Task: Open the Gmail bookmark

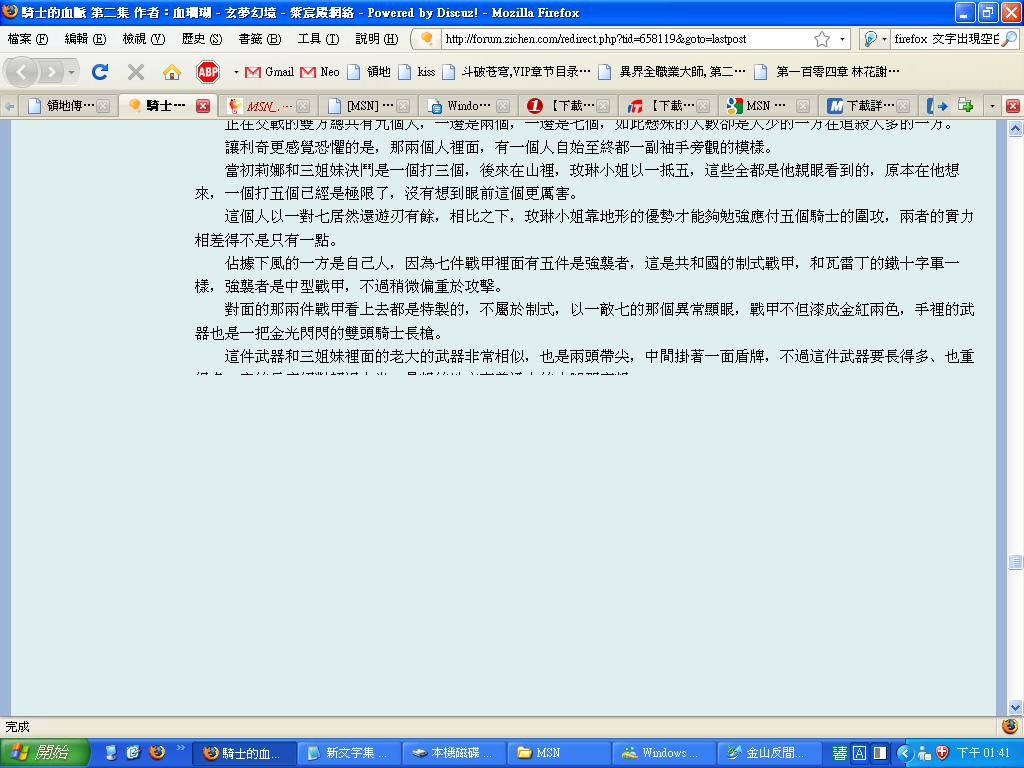Action: point(270,72)
